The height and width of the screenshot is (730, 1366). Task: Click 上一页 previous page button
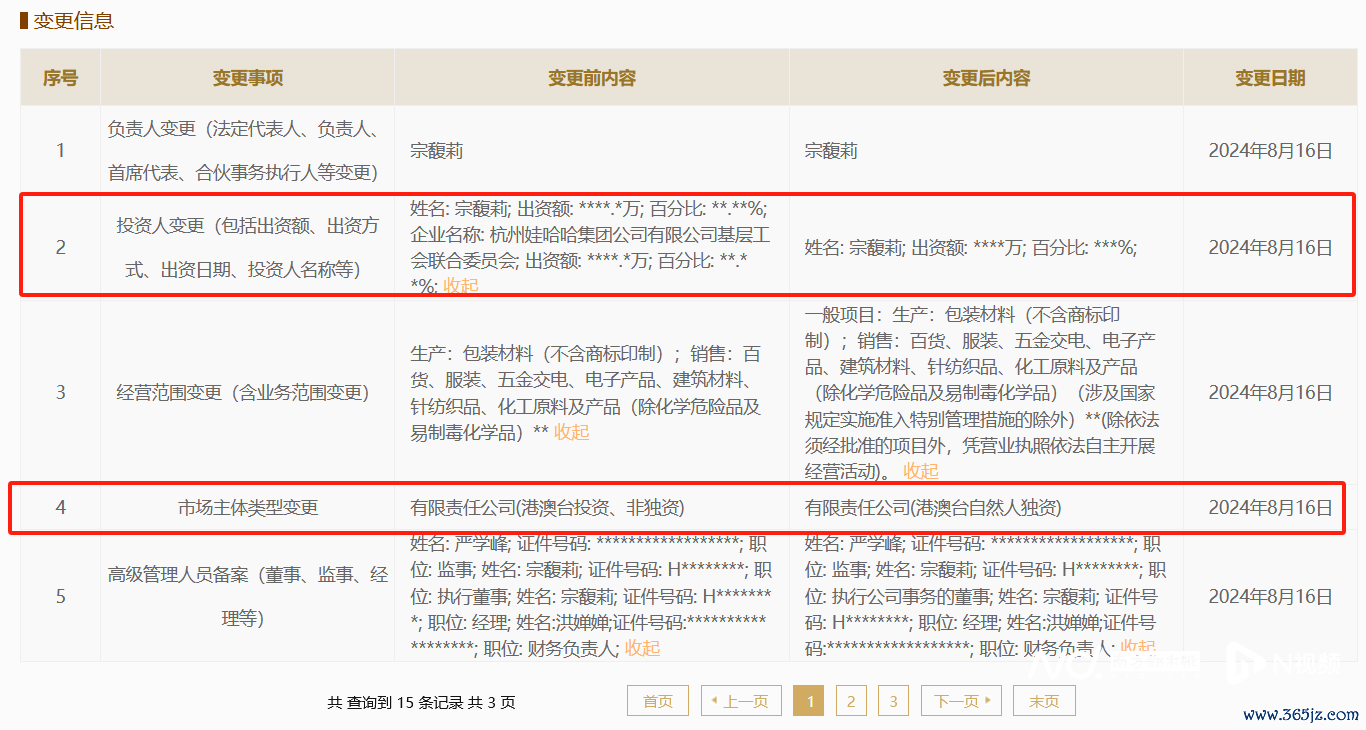point(741,701)
